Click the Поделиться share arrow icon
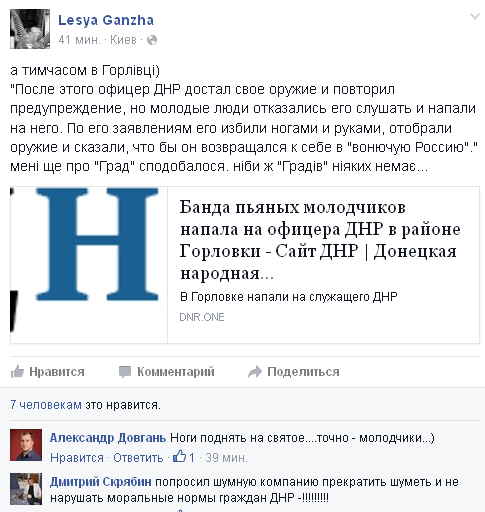Screen dimensions: 485x512 (x=255, y=372)
